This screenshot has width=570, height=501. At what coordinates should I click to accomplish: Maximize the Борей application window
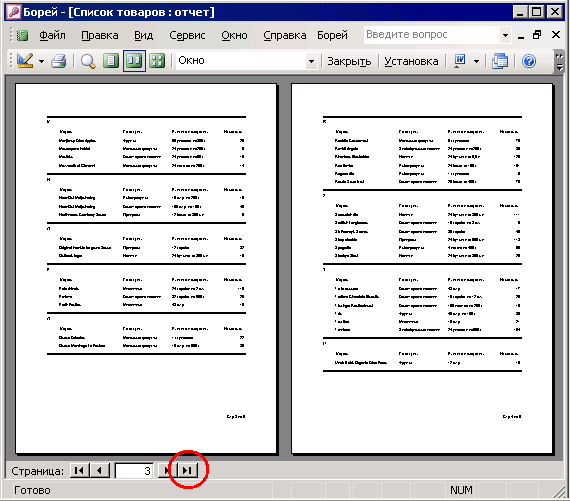click(x=537, y=12)
